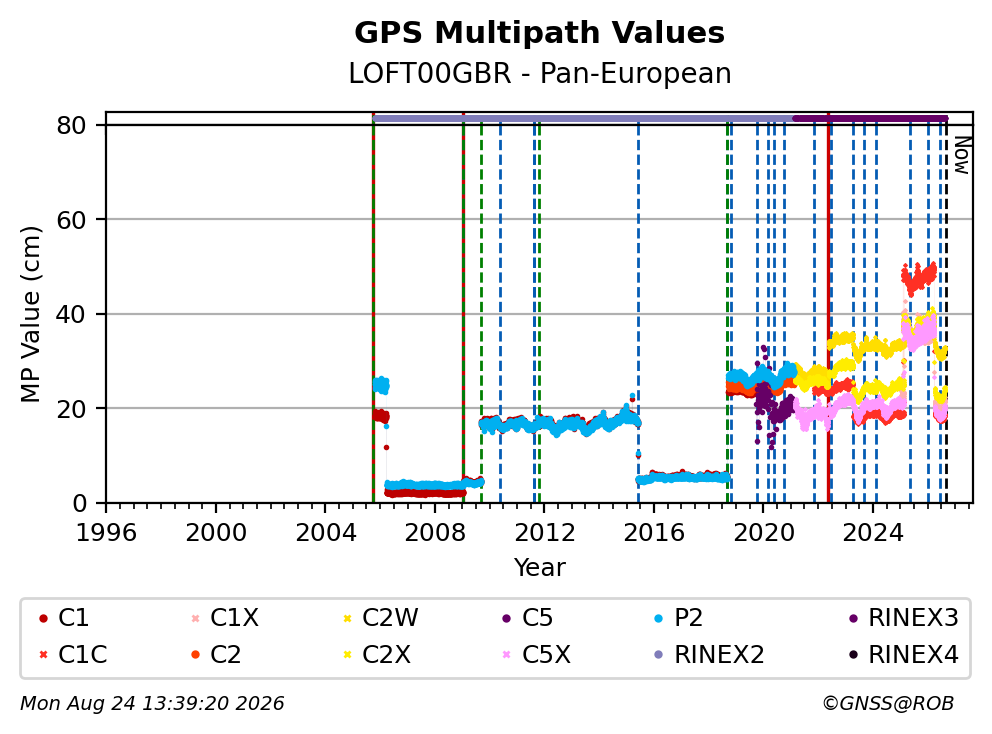Image resolution: width=992 pixels, height=734 pixels.
Task: Click the LOFT00GBR - Pan-European subtitle
Action: (540, 73)
